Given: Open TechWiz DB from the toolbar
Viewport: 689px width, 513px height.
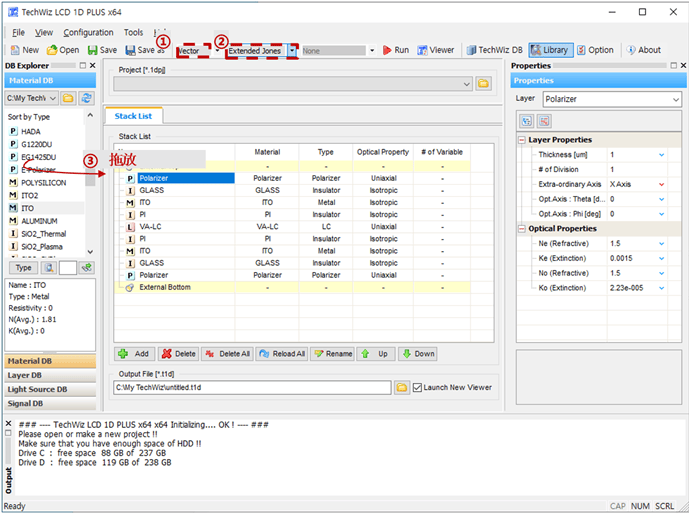Looking at the screenshot, I should [x=494, y=50].
